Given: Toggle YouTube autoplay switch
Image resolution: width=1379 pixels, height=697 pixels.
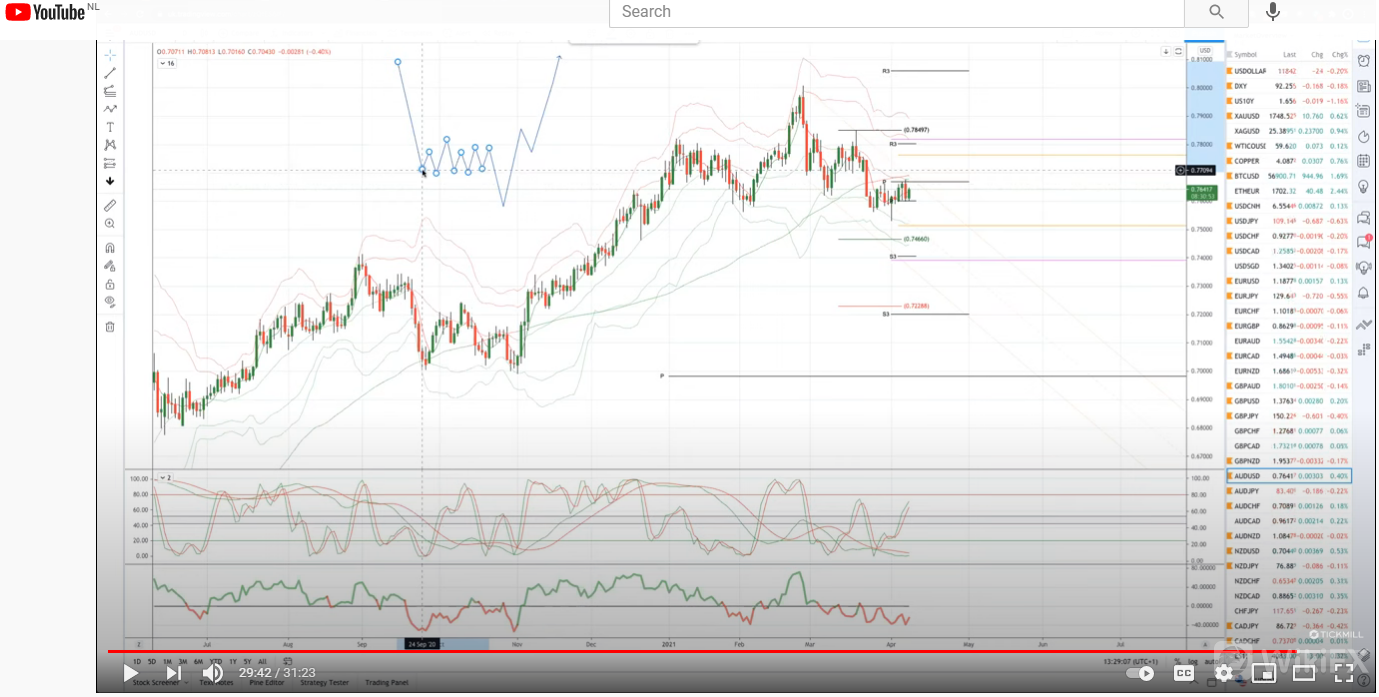Looking at the screenshot, I should coord(1140,673).
